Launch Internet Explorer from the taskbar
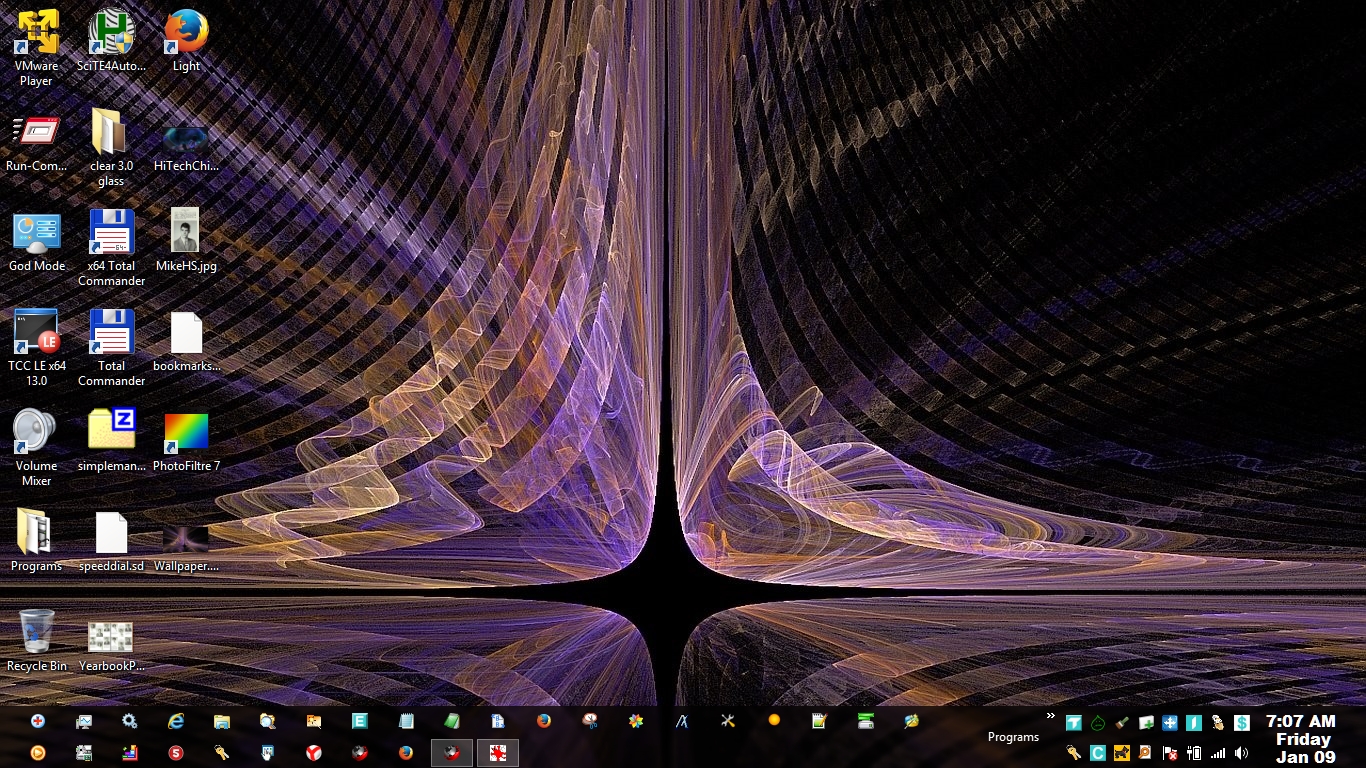Image resolution: width=1366 pixels, height=768 pixels. [175, 721]
